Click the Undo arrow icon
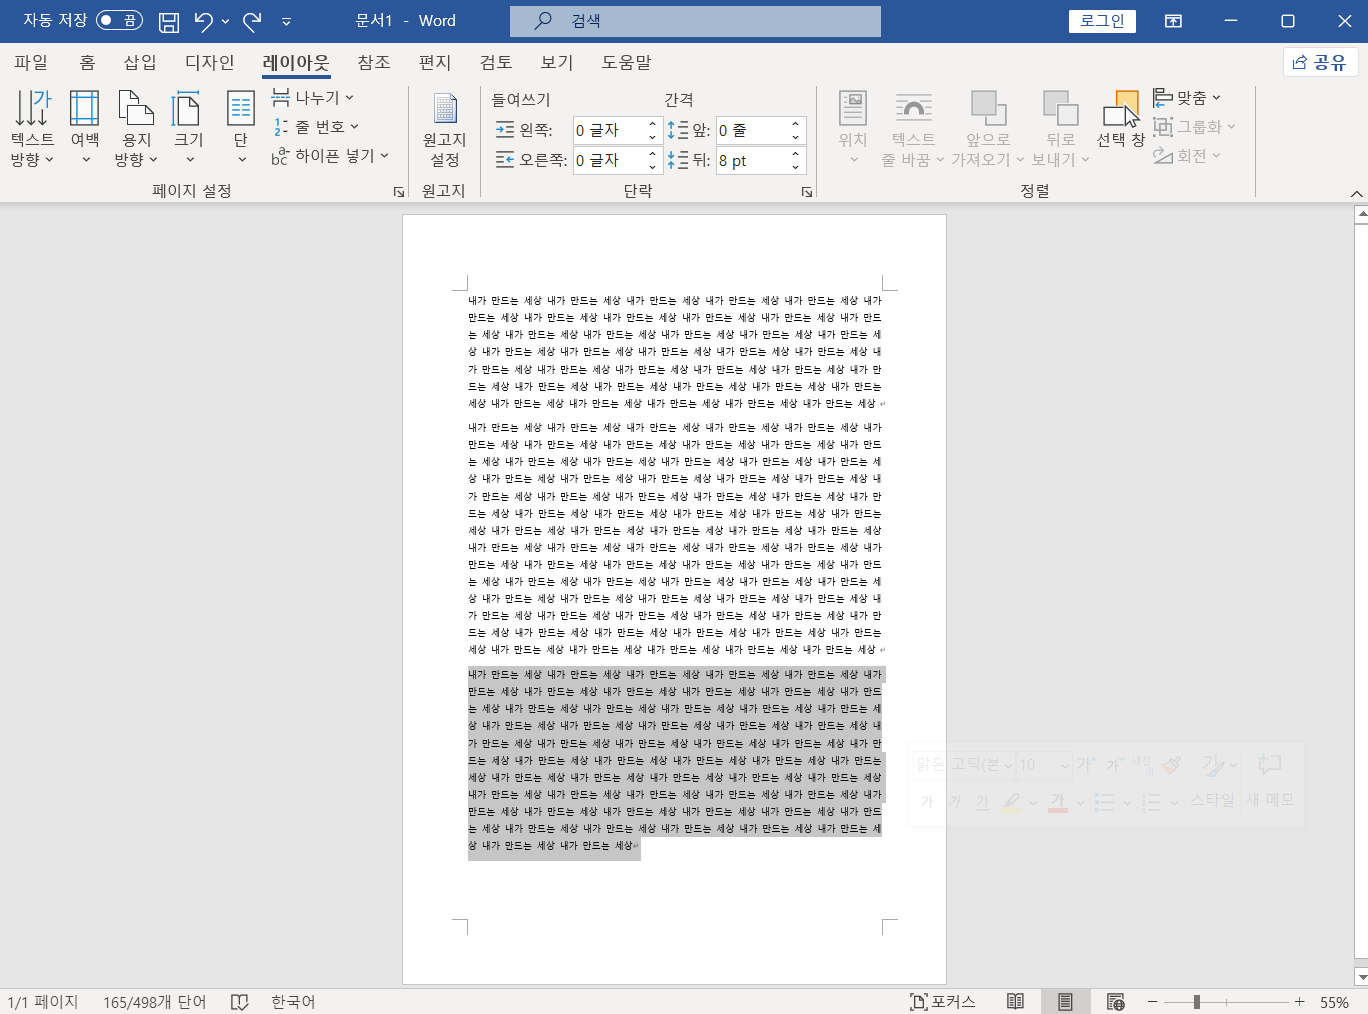Screen dimensions: 1368x1014 click(204, 21)
